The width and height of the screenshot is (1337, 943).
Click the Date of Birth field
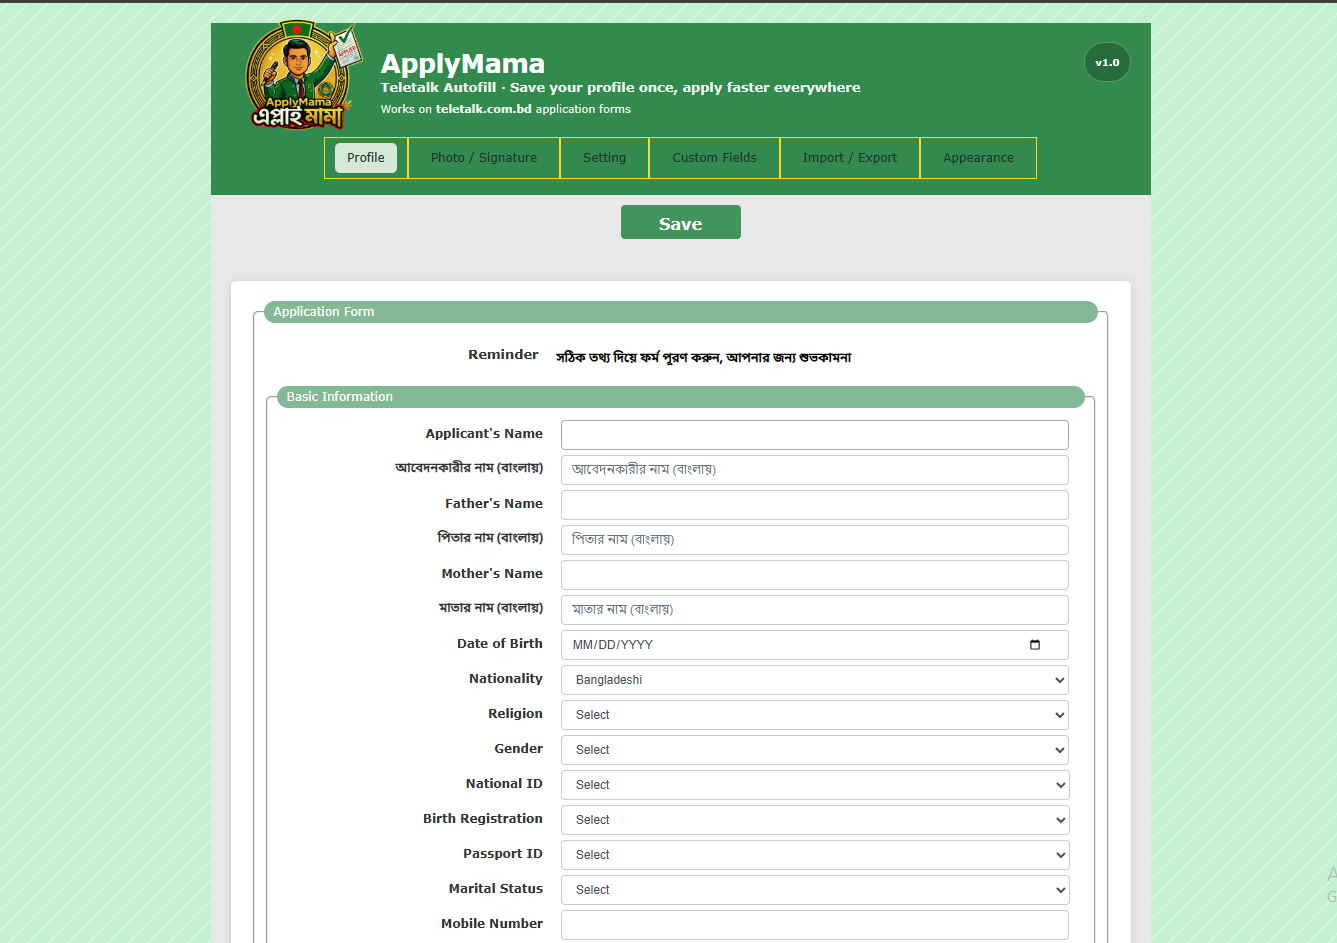[815, 645]
